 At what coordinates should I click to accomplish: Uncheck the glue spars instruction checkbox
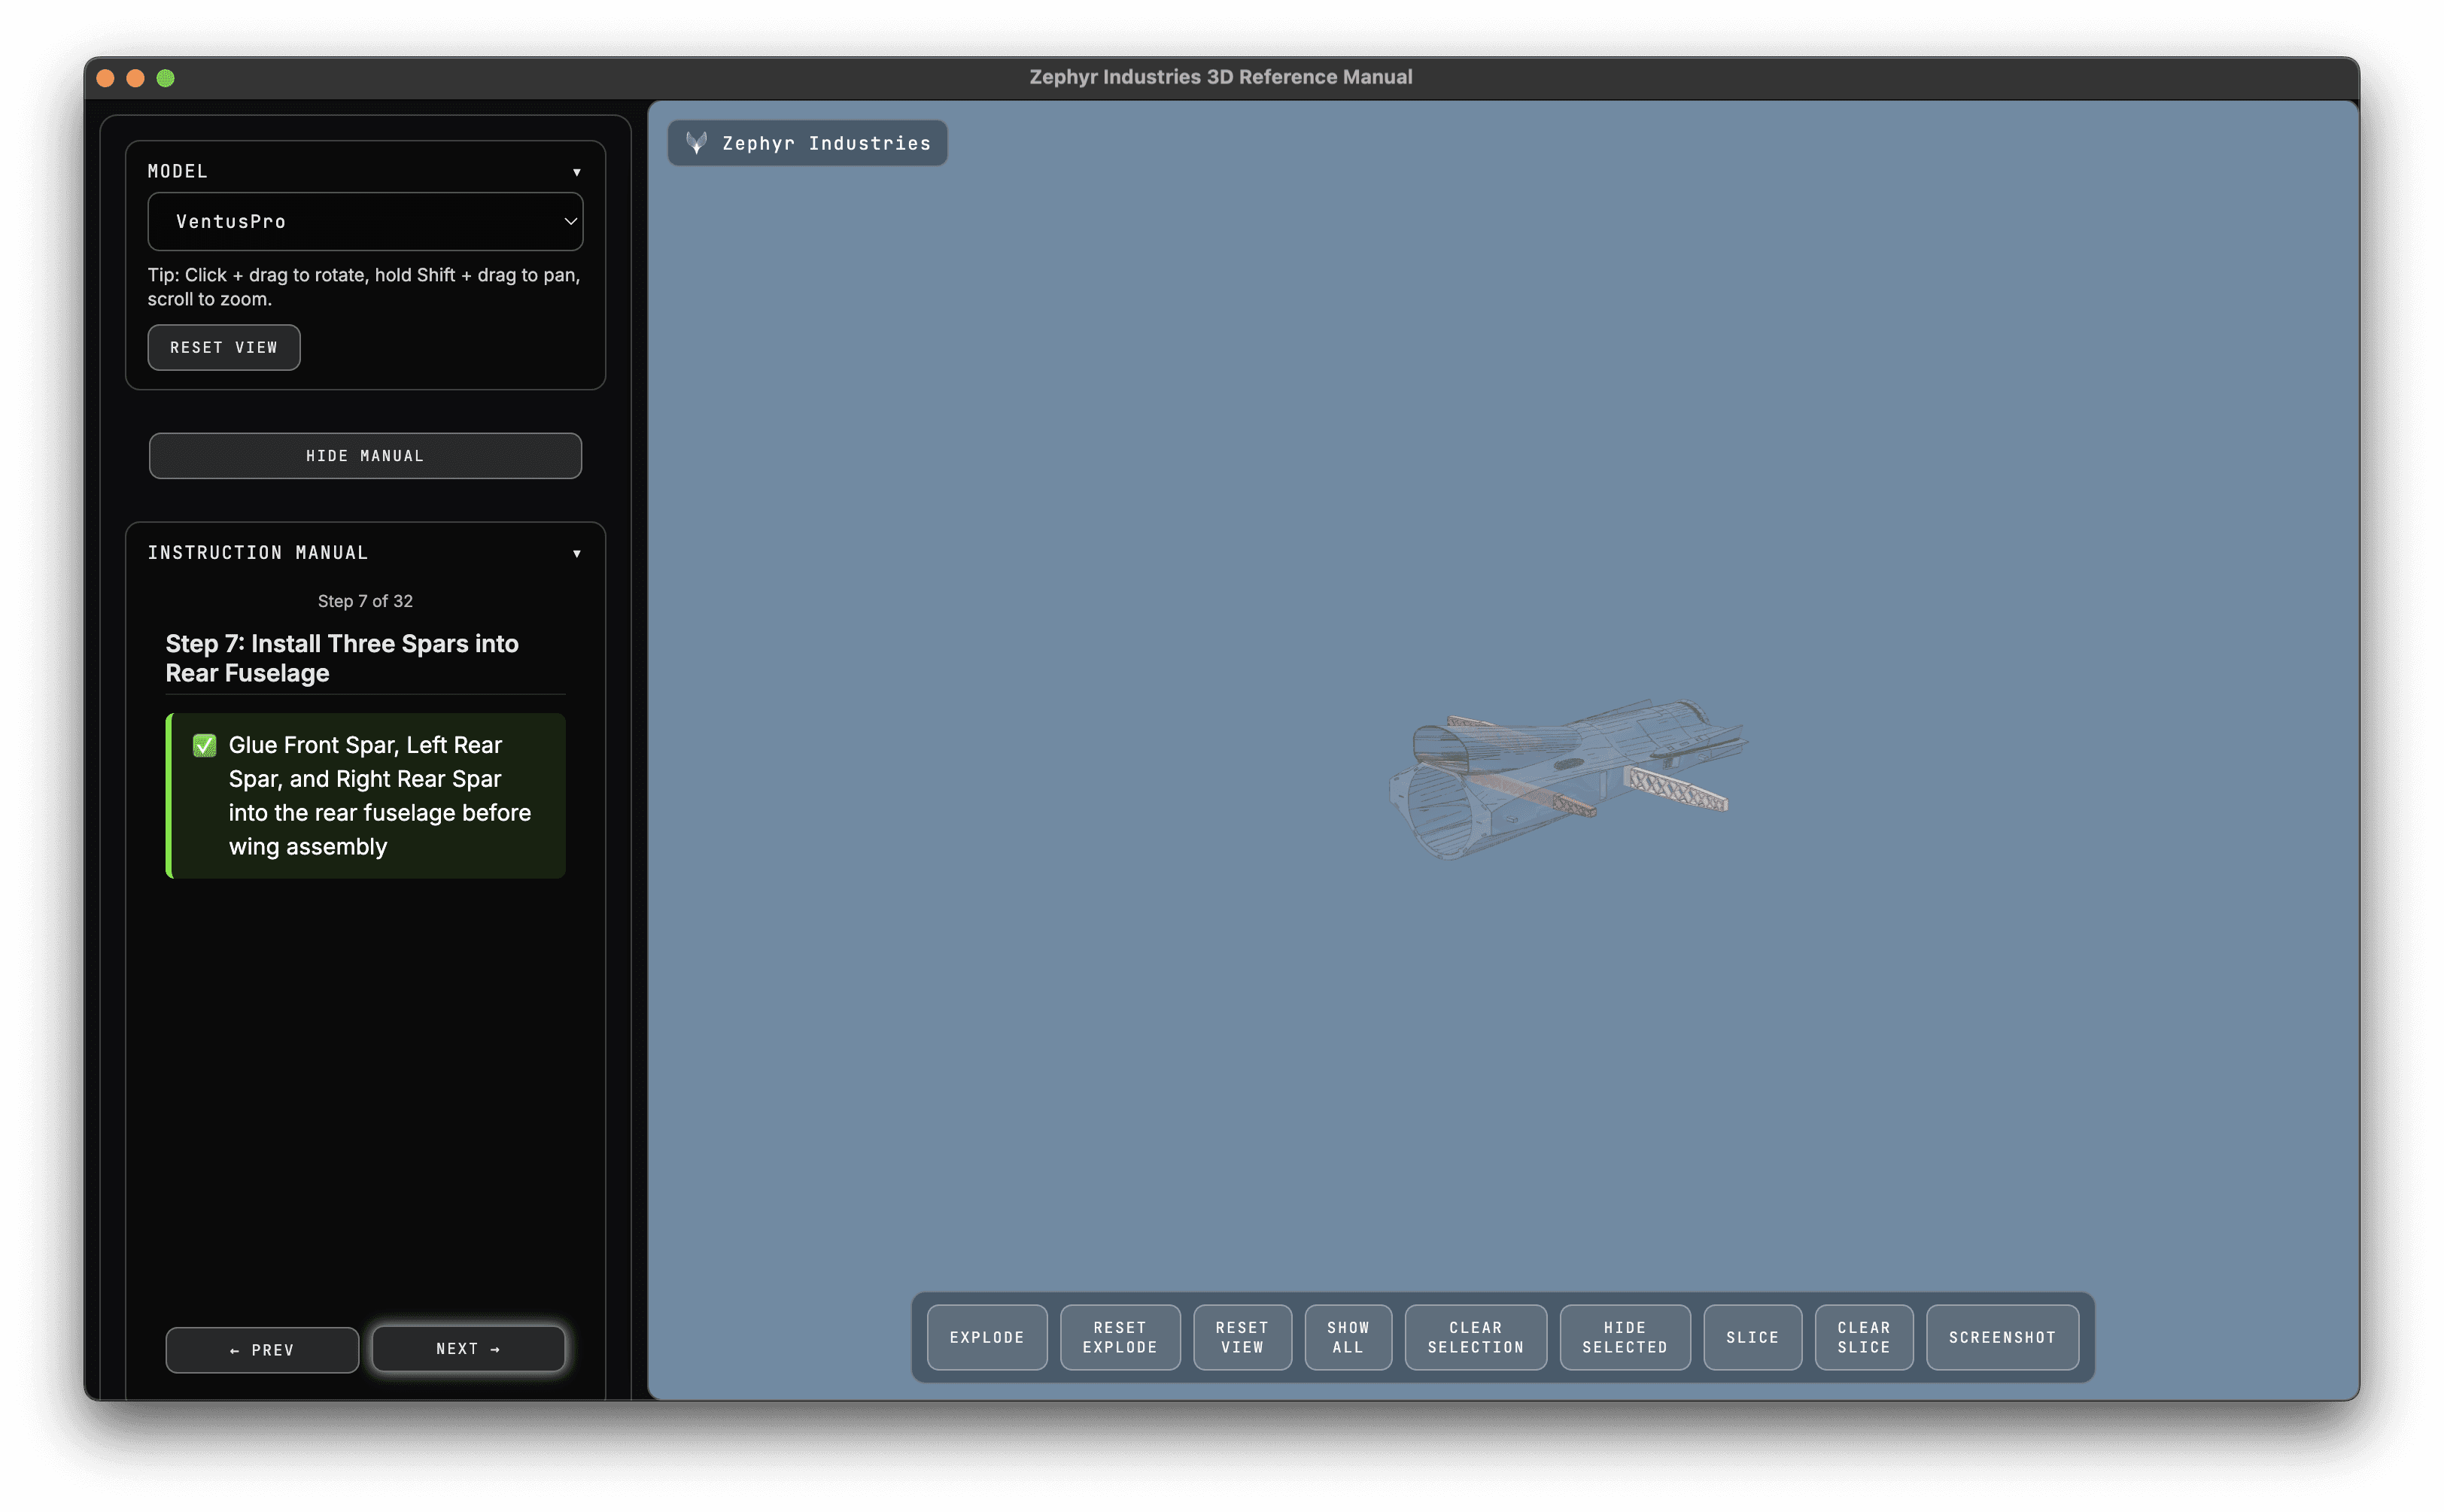click(x=204, y=745)
